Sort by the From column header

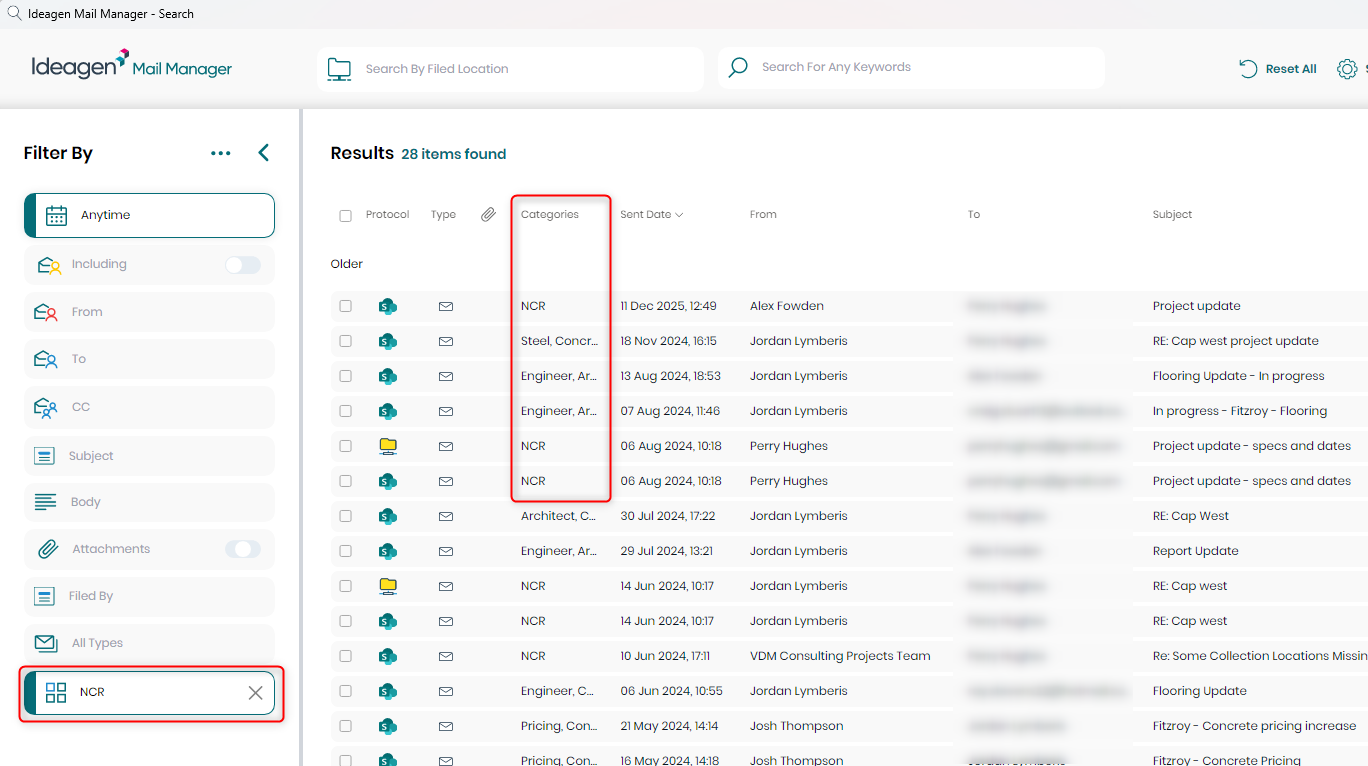(763, 215)
